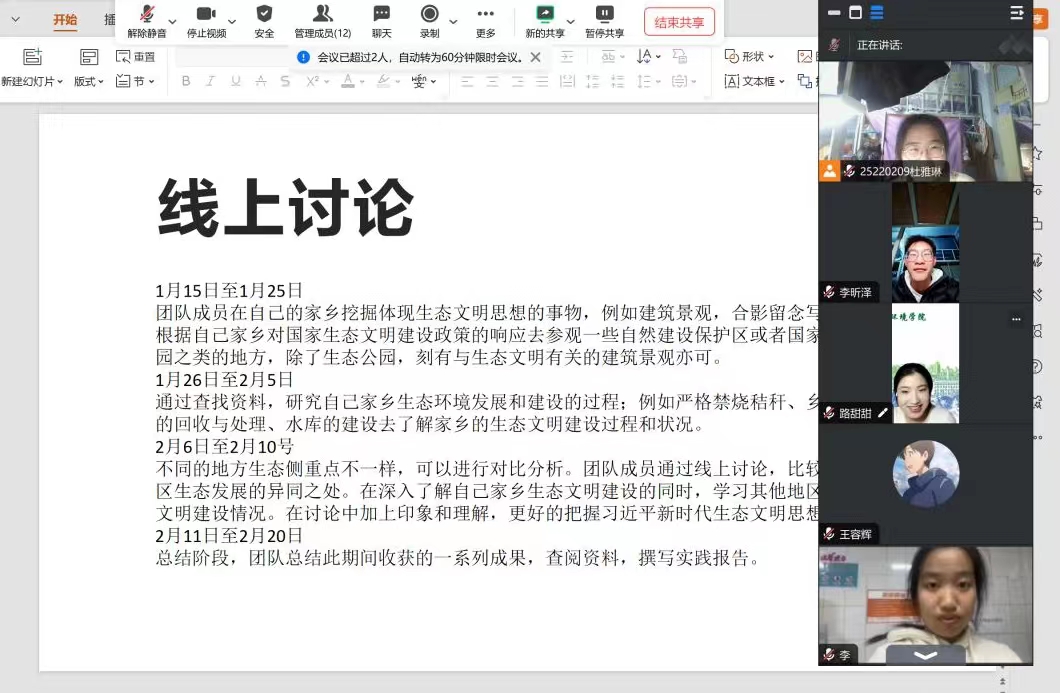Toggle camera with 停止视频
The width and height of the screenshot is (1060, 693).
206,14
